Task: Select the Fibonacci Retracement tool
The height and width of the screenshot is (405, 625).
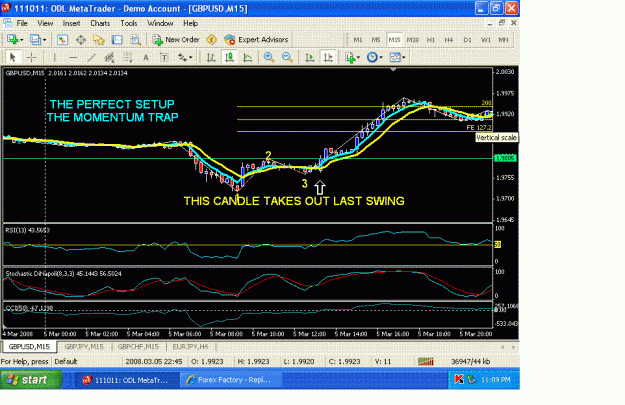Action: (x=128, y=57)
